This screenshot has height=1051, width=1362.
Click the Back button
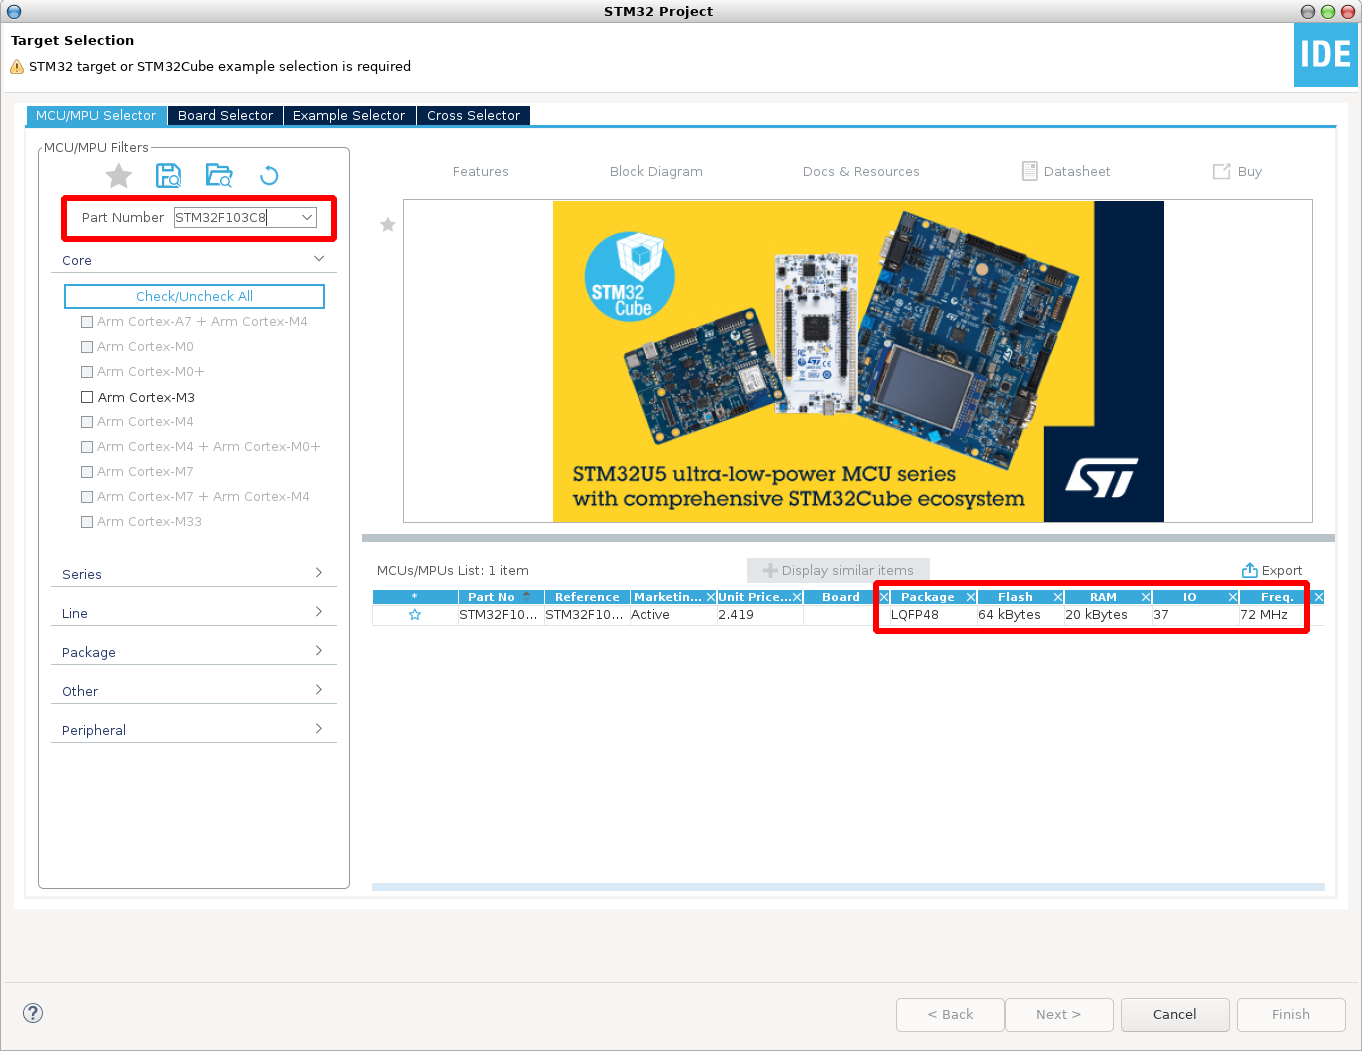[950, 1014]
